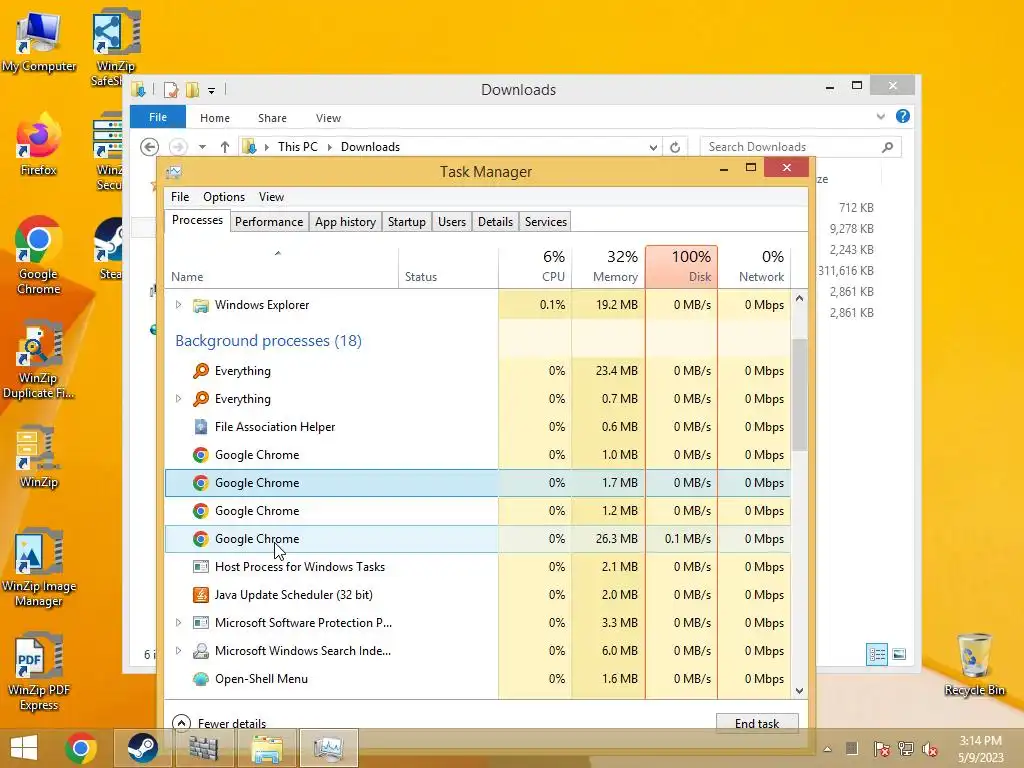Switch to Details tab

point(496,221)
